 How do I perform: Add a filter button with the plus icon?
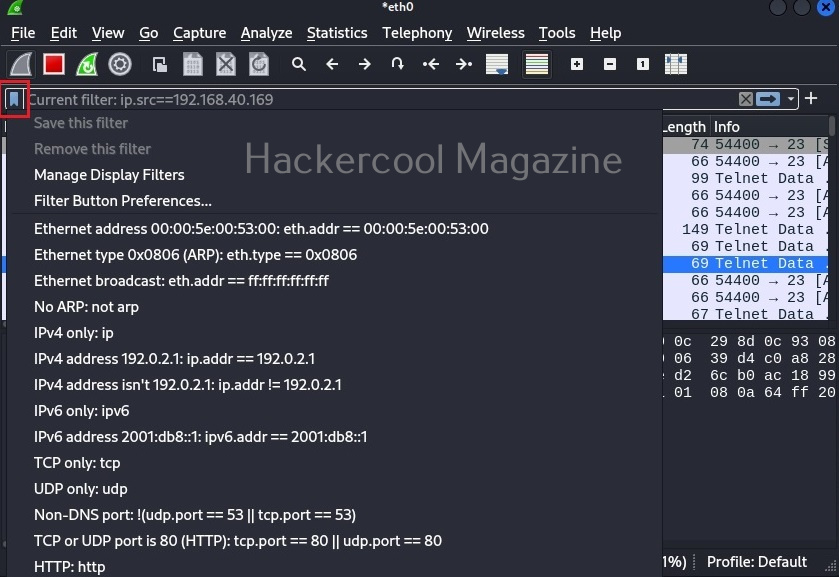click(811, 98)
